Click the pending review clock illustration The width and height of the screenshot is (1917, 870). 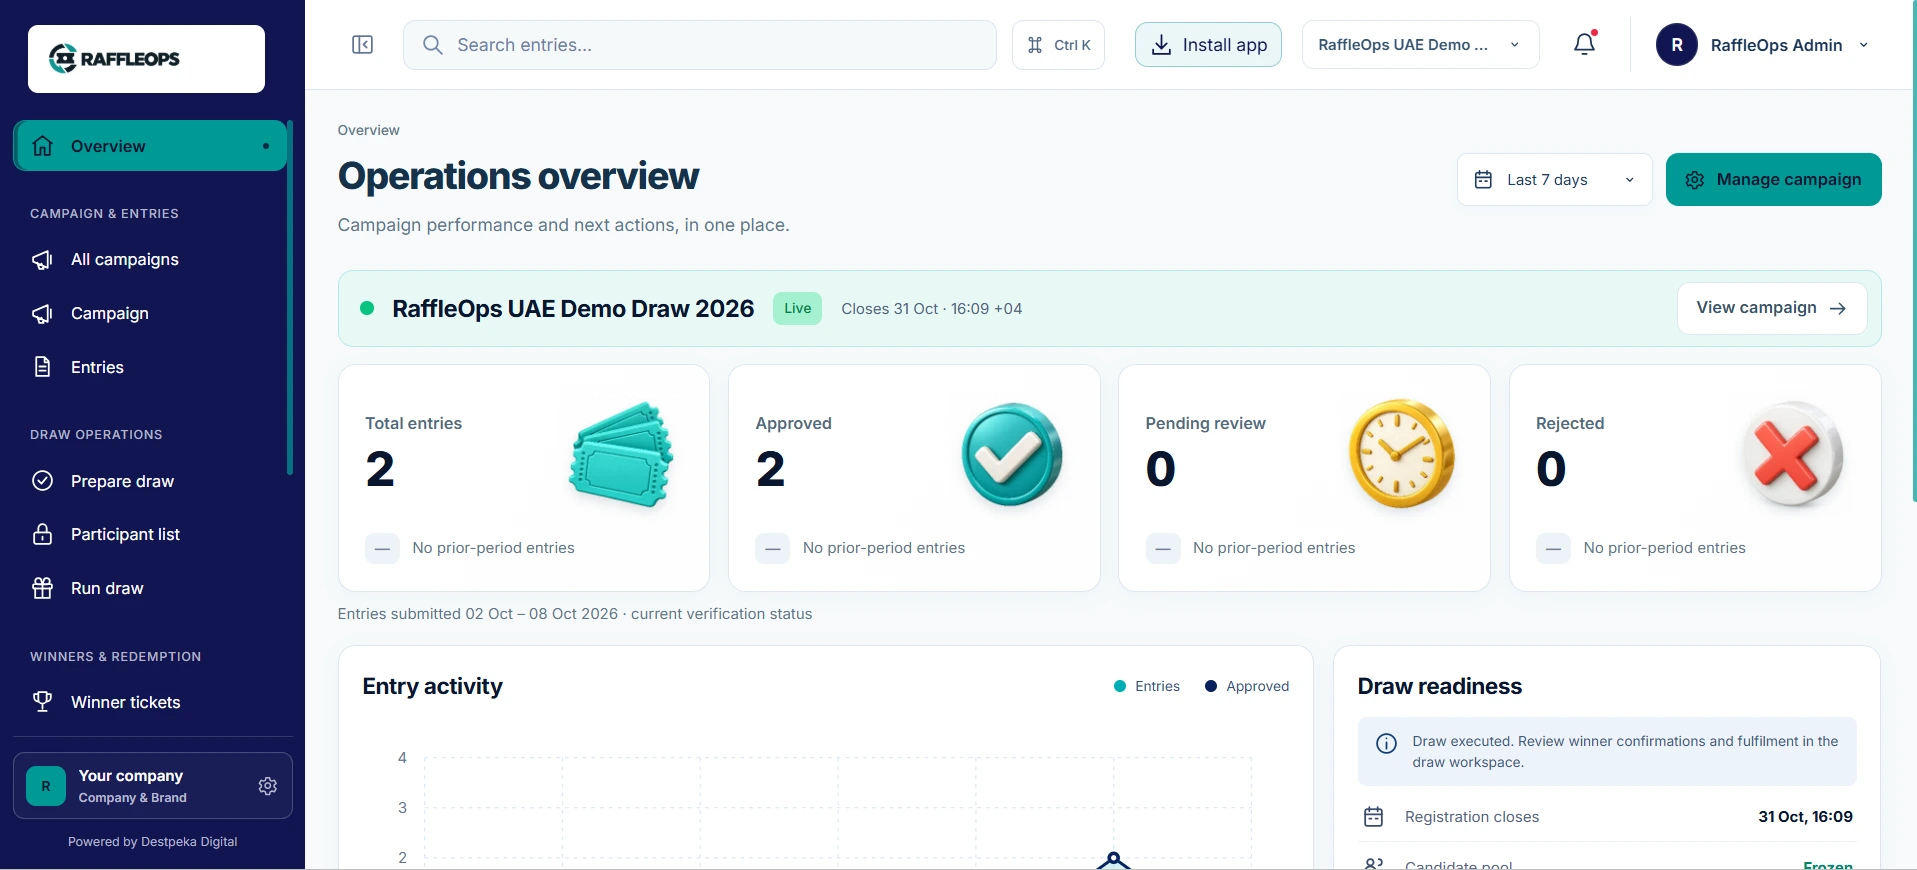(x=1401, y=454)
